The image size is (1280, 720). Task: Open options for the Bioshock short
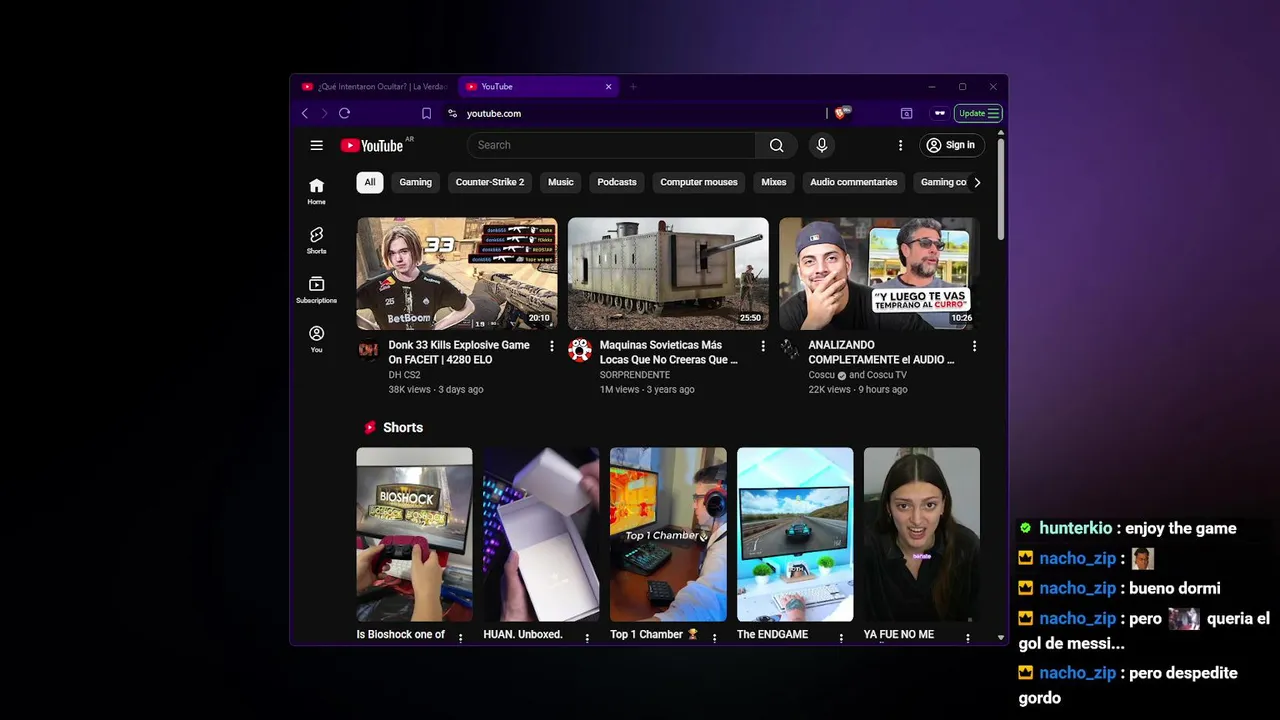460,637
